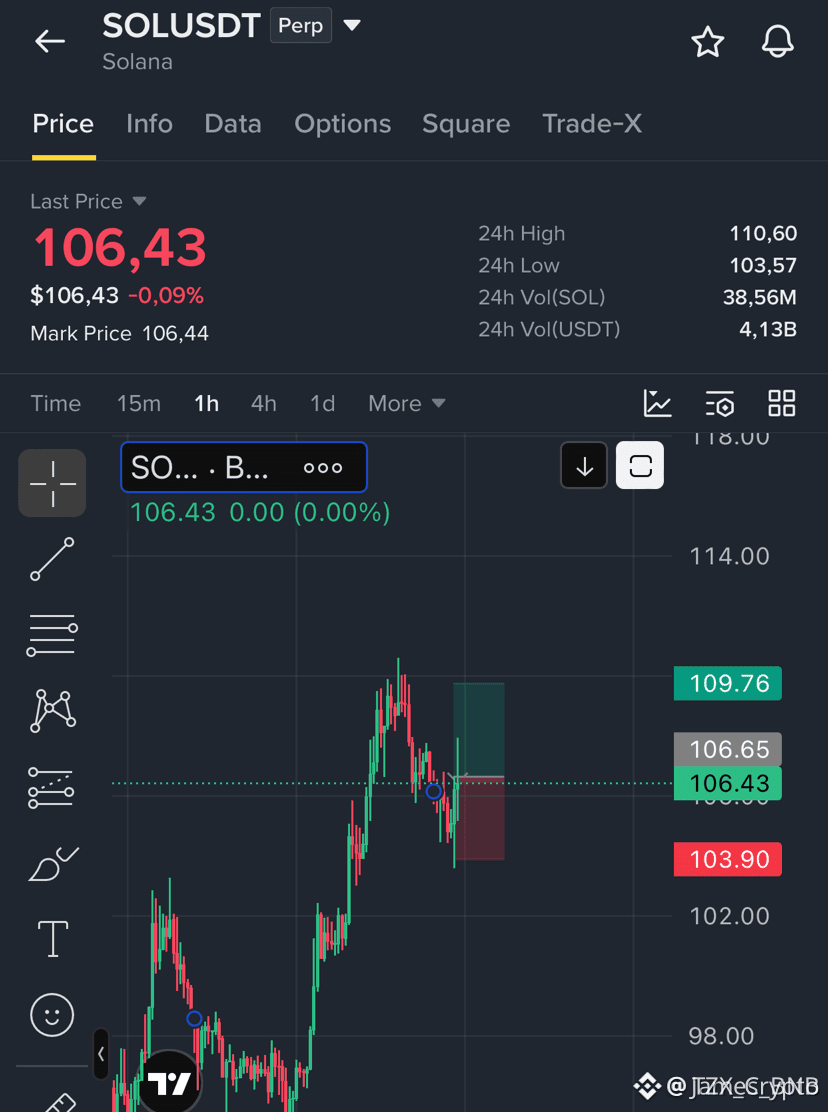The width and height of the screenshot is (828, 1112).
Task: Click blue circle marker near 106 price
Action: tap(434, 791)
